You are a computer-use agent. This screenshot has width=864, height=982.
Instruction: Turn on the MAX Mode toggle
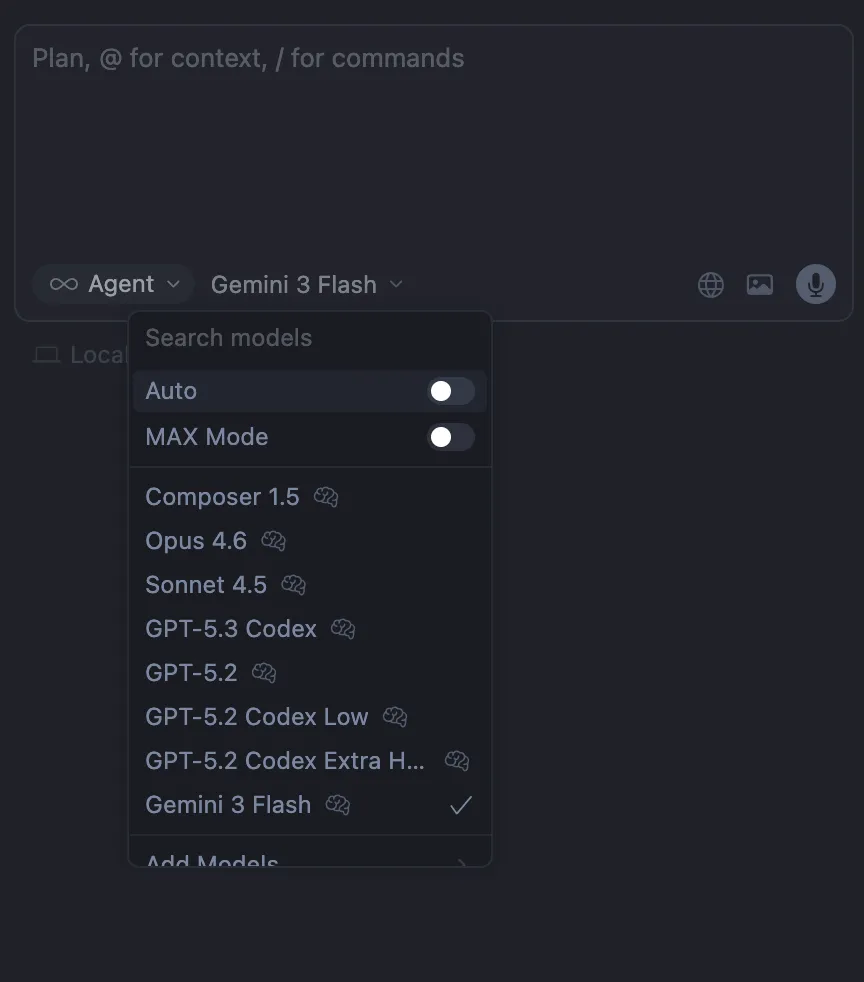451,437
